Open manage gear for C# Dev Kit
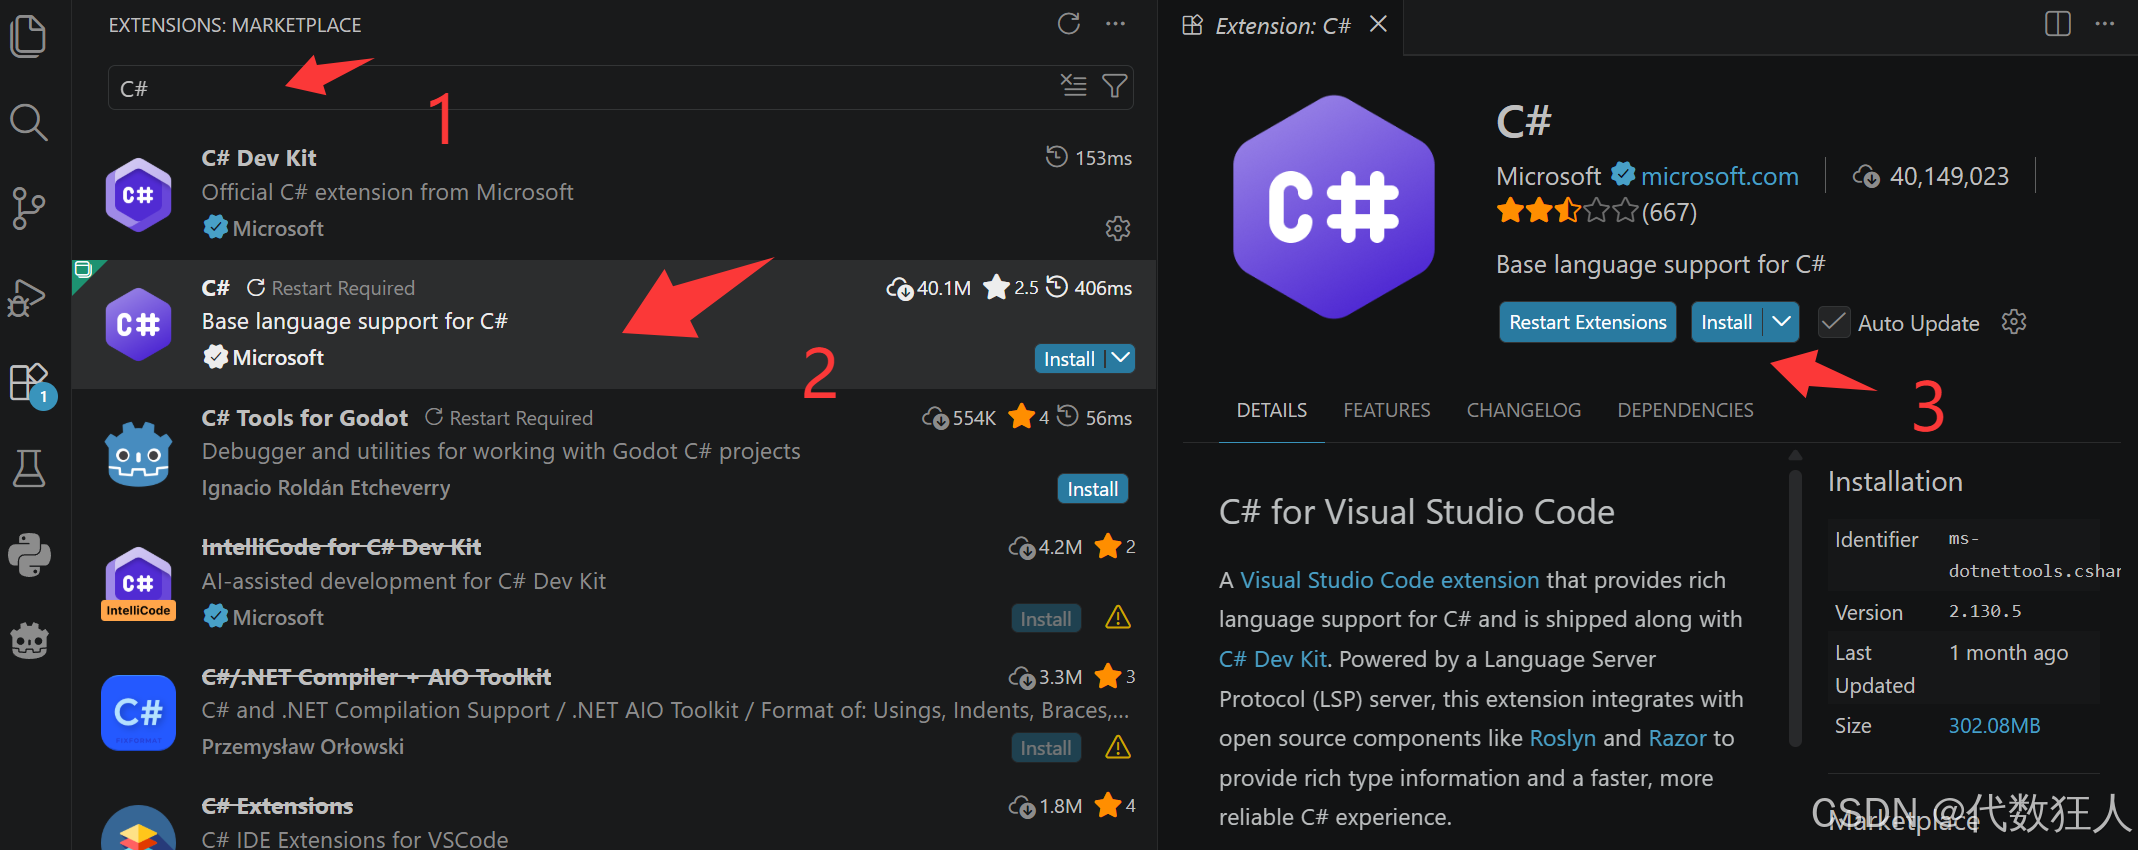This screenshot has width=2138, height=850. [x=1118, y=228]
